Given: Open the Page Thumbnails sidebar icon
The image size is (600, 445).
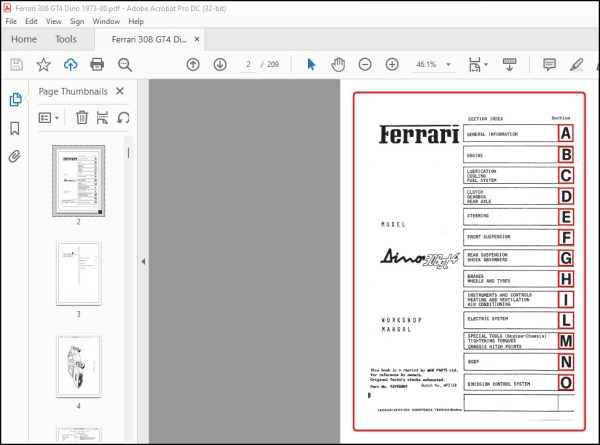Looking at the screenshot, I should (x=15, y=99).
